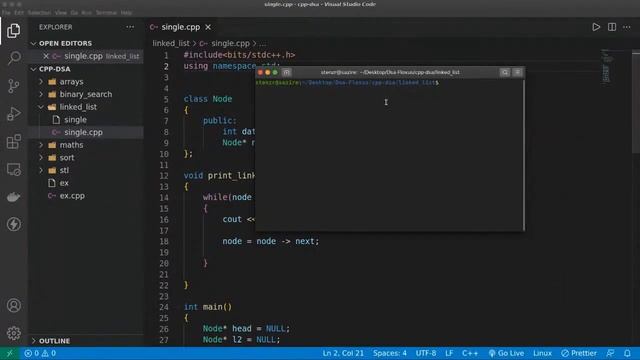Open the View menu
The image size is (640, 360).
61,13
